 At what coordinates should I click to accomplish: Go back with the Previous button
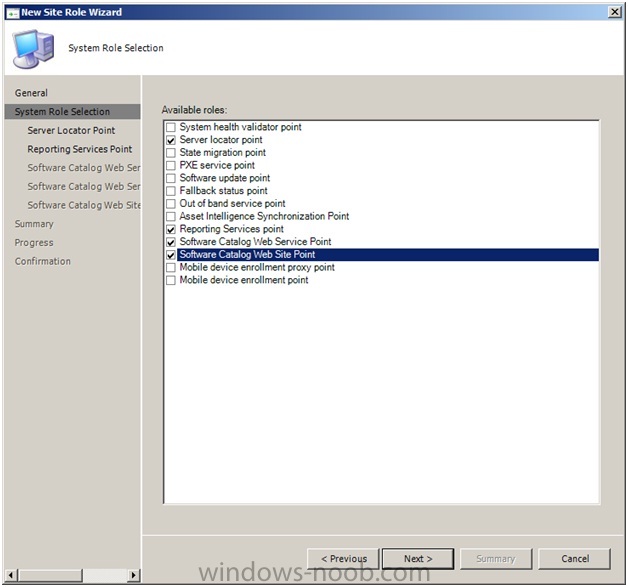tap(343, 559)
